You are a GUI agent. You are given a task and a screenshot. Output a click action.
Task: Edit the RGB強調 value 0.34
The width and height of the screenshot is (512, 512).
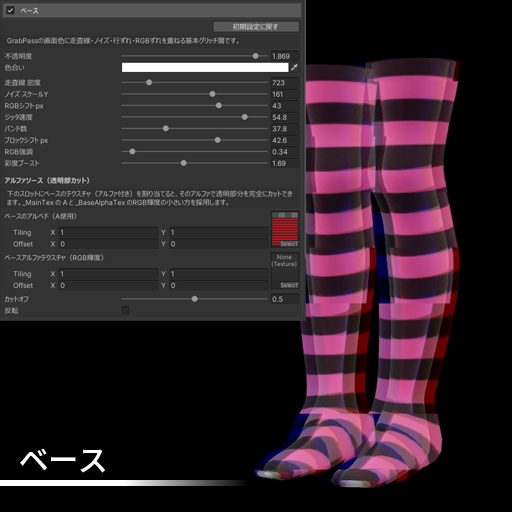(x=285, y=152)
